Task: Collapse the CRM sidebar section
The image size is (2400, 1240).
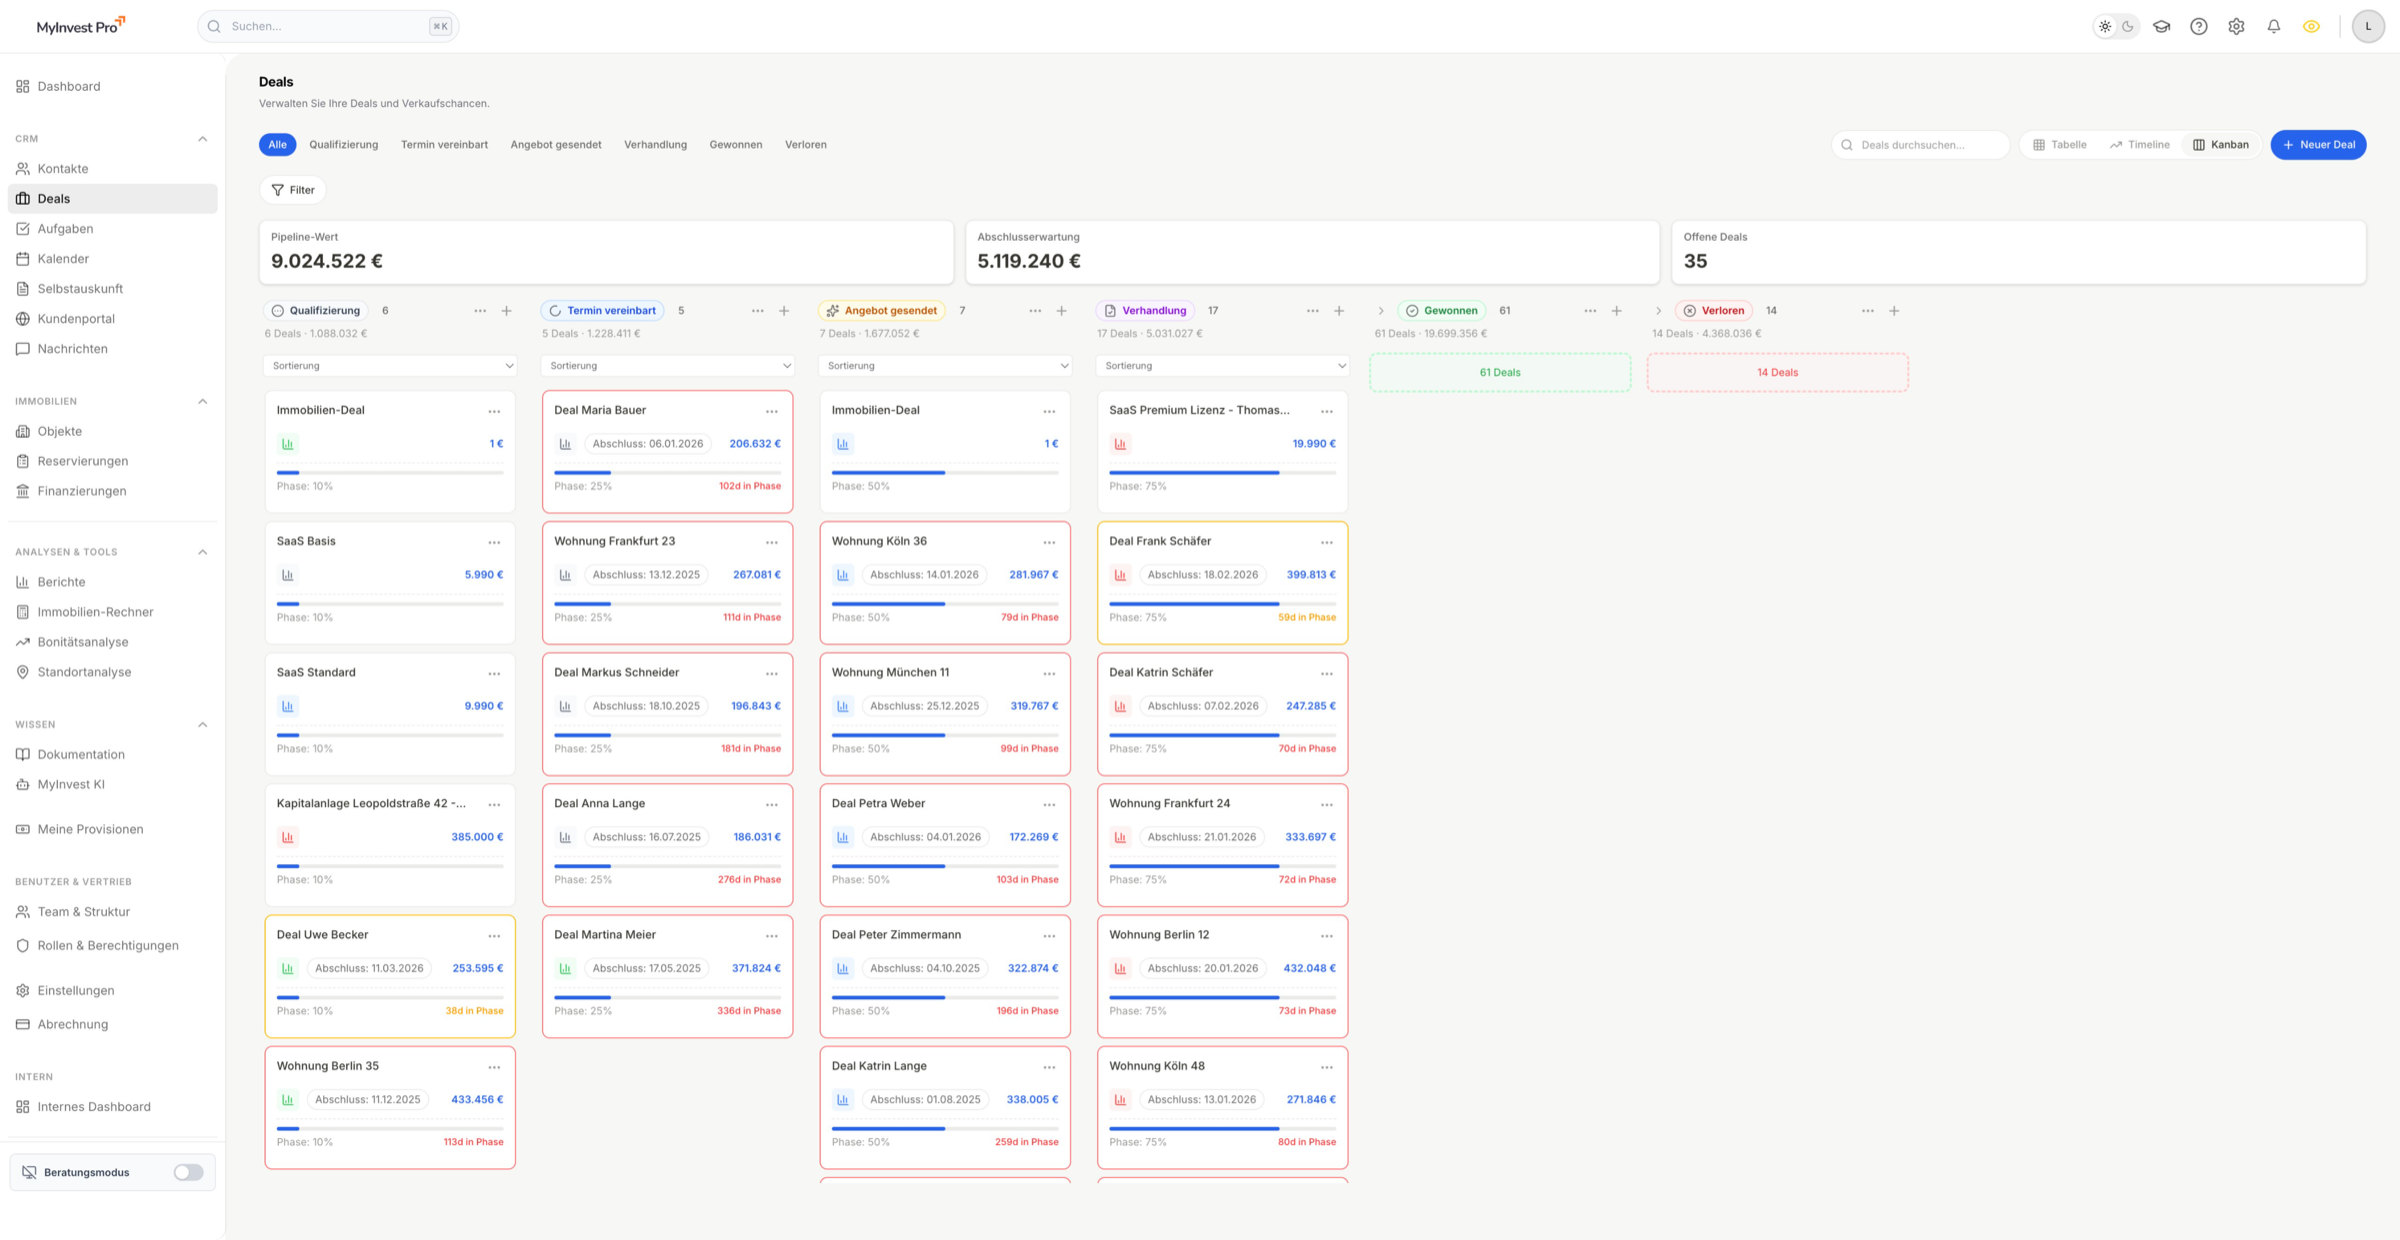Action: (203, 138)
